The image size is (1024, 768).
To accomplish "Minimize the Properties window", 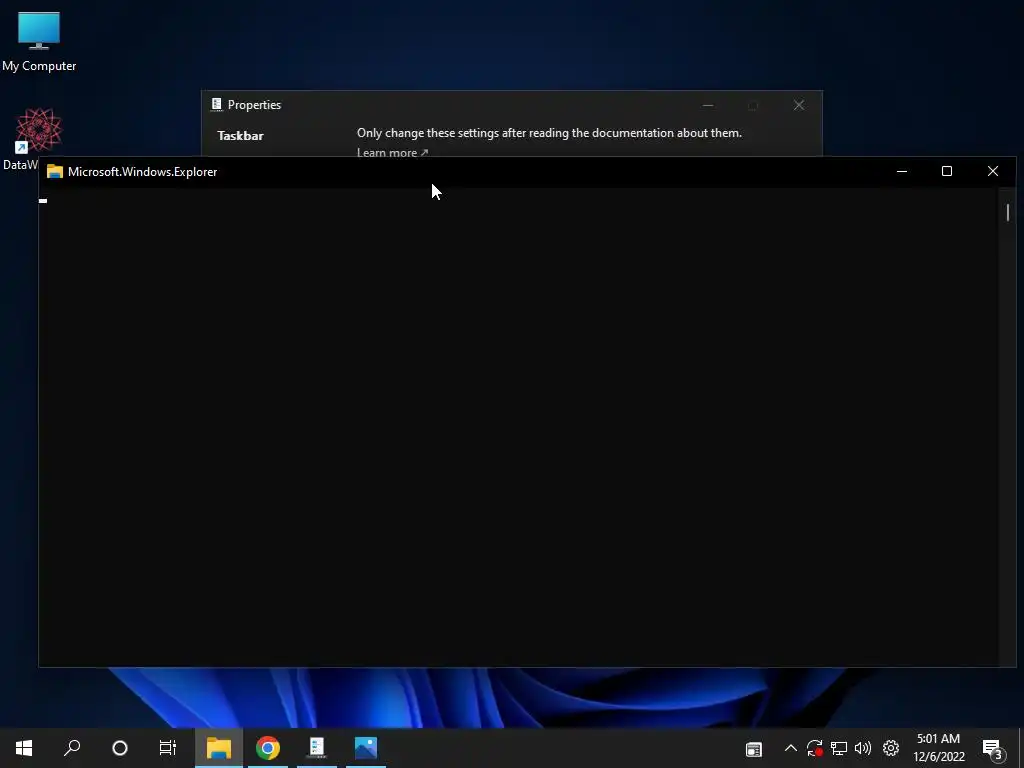I will [708, 105].
